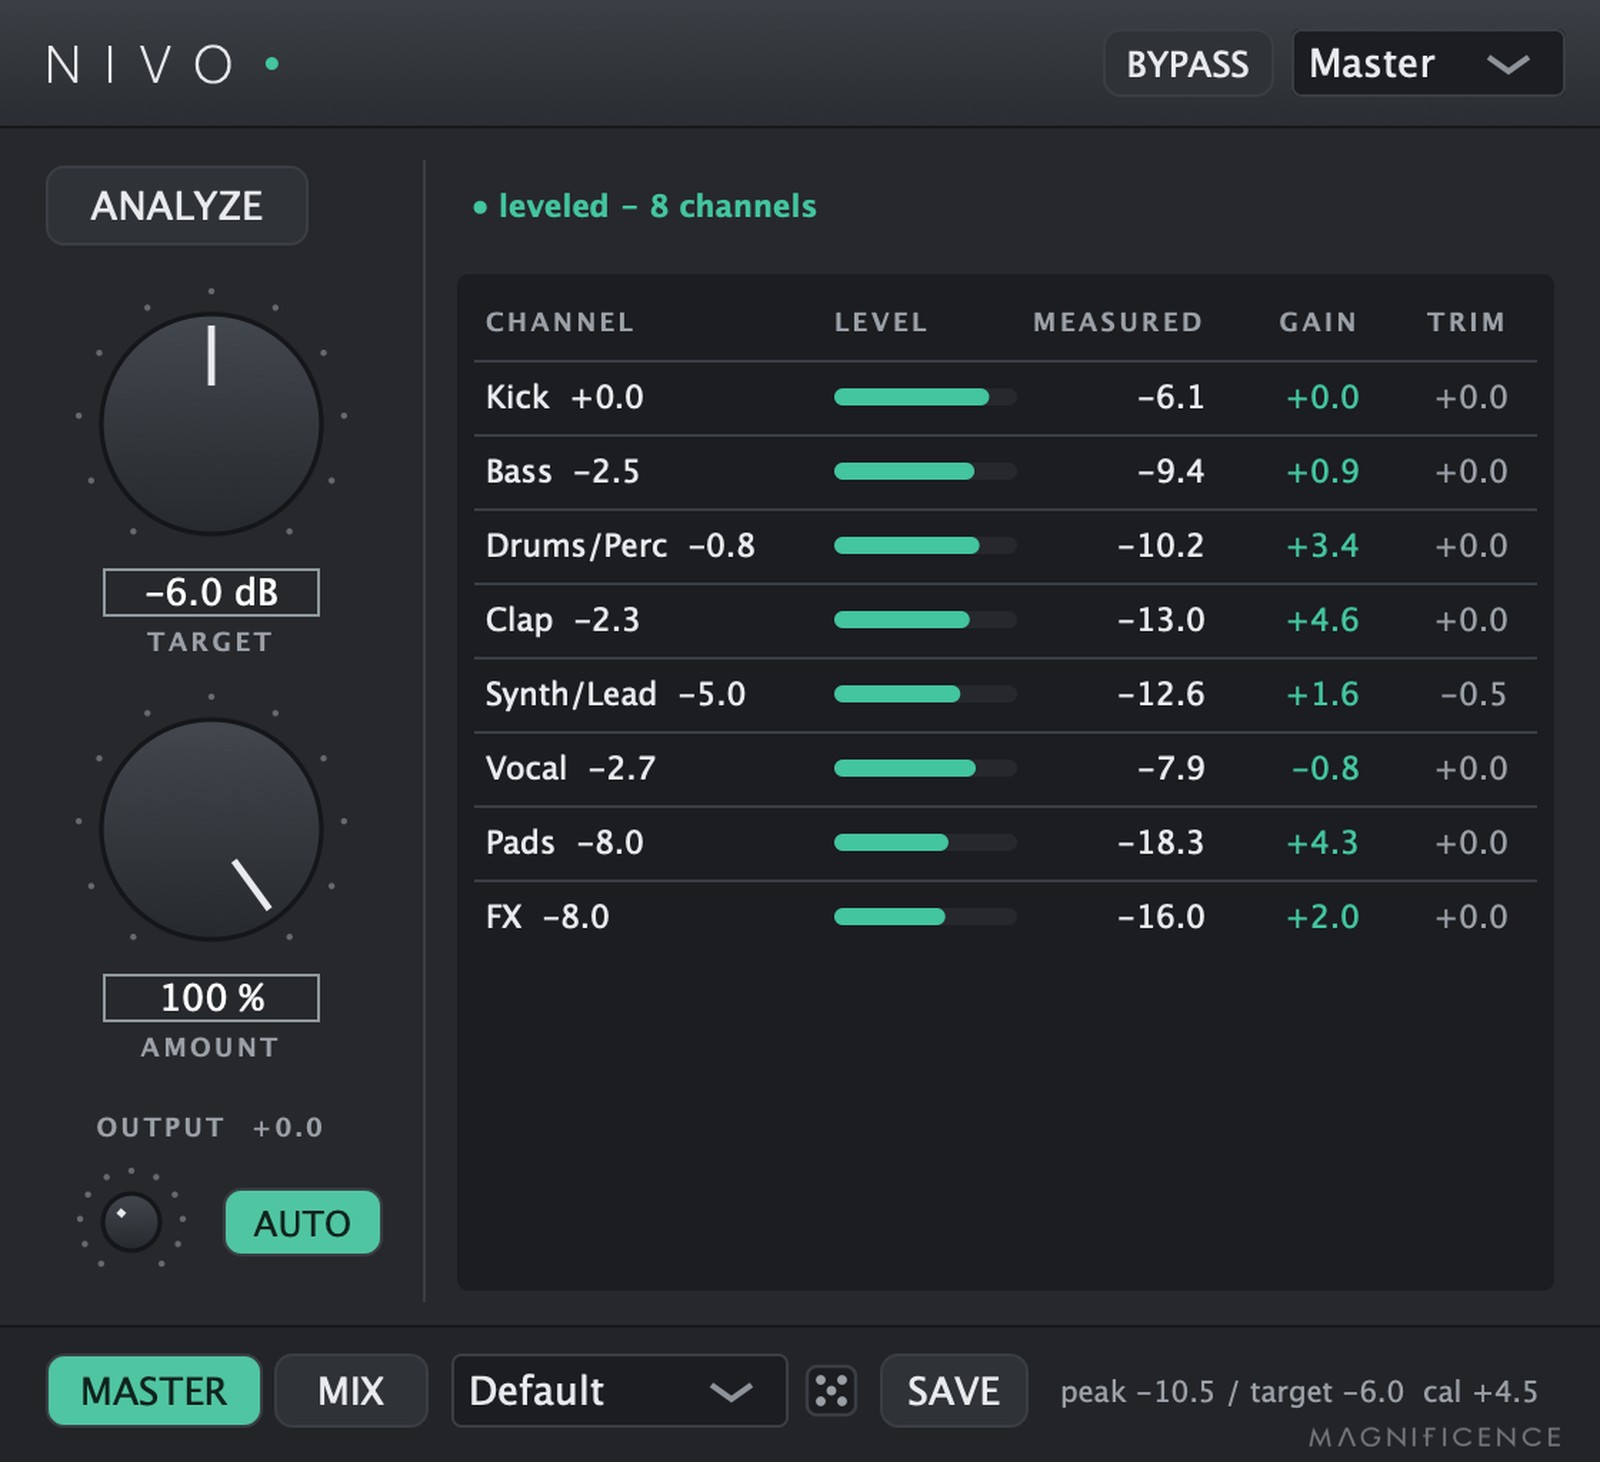The height and width of the screenshot is (1462, 1600).
Task: Select the Synth/Lead channel name
Action: 571,694
